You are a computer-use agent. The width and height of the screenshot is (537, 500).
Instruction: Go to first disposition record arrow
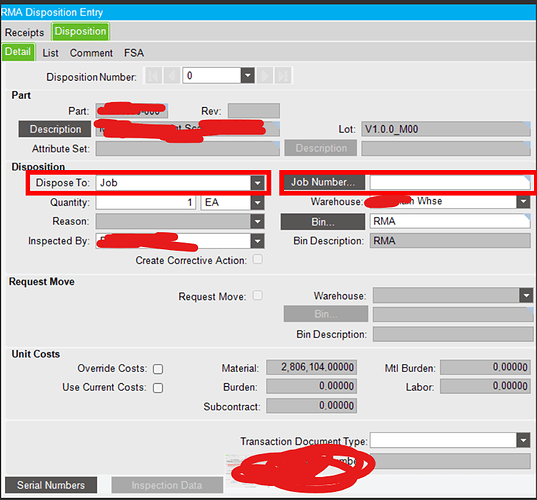click(153, 75)
